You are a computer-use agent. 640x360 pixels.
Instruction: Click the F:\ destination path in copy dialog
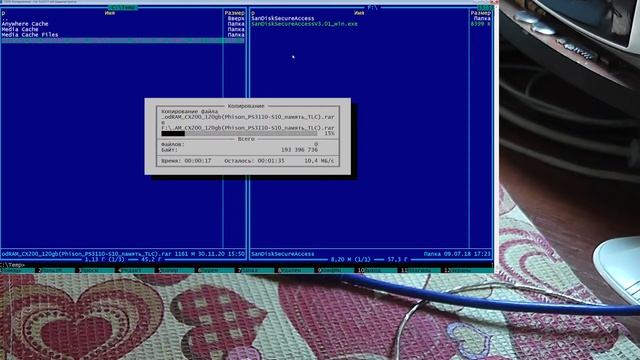[248, 128]
